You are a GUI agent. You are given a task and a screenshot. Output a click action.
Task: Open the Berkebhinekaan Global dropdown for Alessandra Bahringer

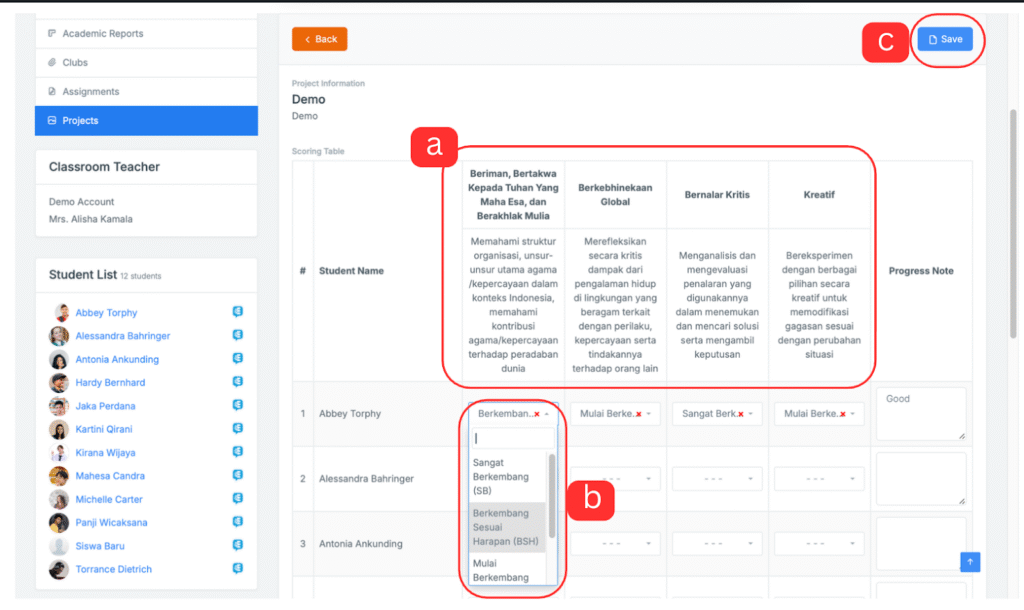(x=614, y=479)
